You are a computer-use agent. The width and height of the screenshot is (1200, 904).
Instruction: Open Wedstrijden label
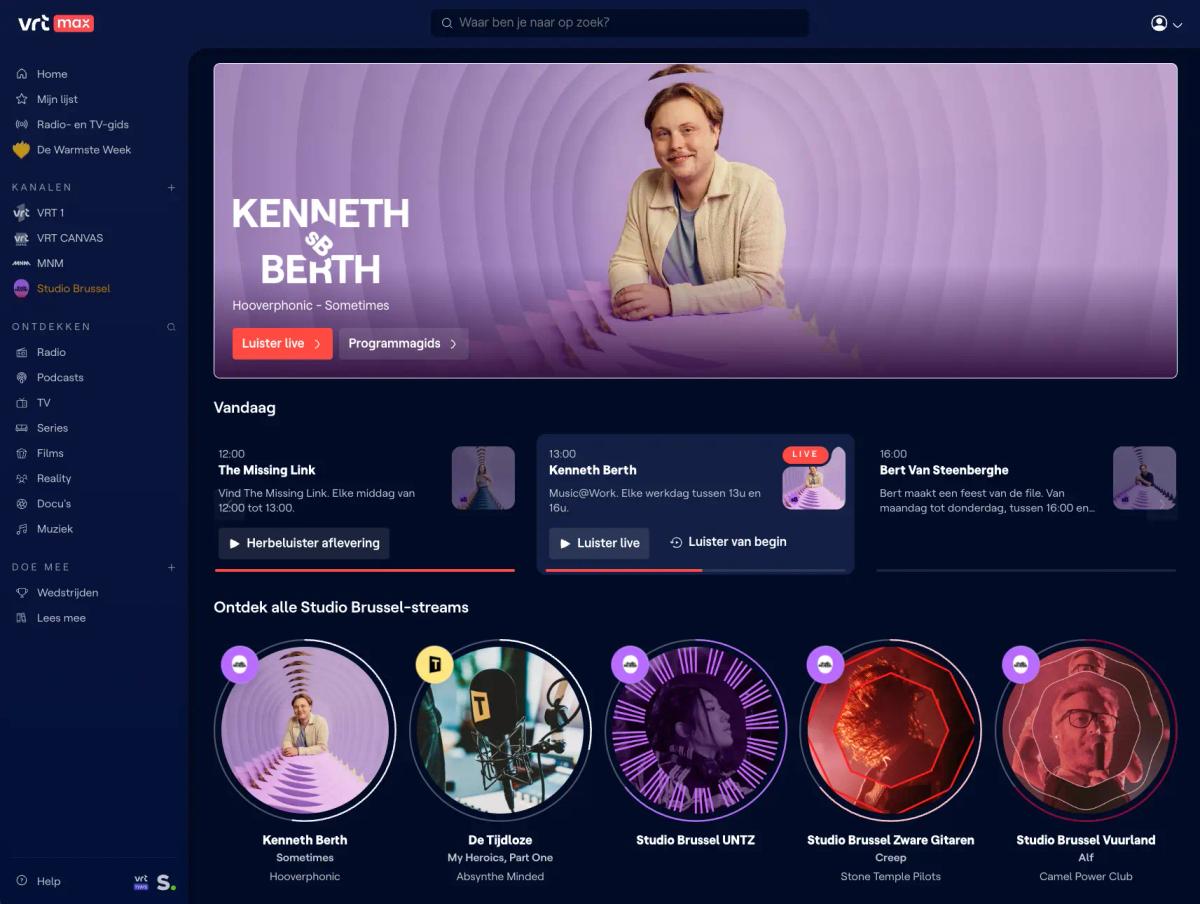tap(67, 593)
